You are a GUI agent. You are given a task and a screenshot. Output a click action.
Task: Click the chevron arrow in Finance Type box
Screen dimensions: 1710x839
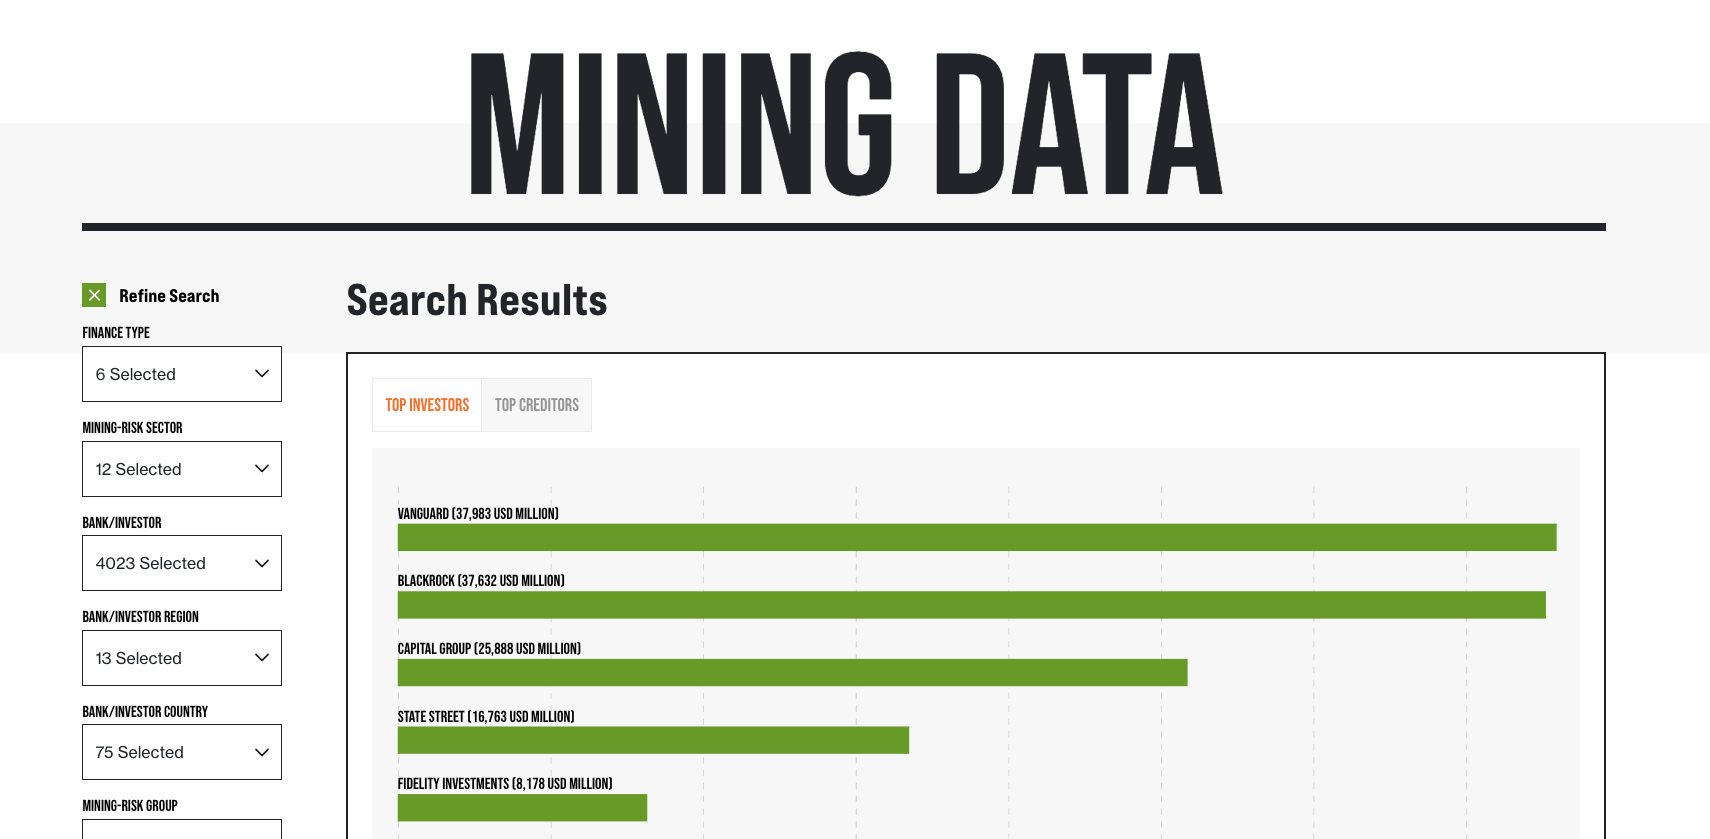click(262, 374)
